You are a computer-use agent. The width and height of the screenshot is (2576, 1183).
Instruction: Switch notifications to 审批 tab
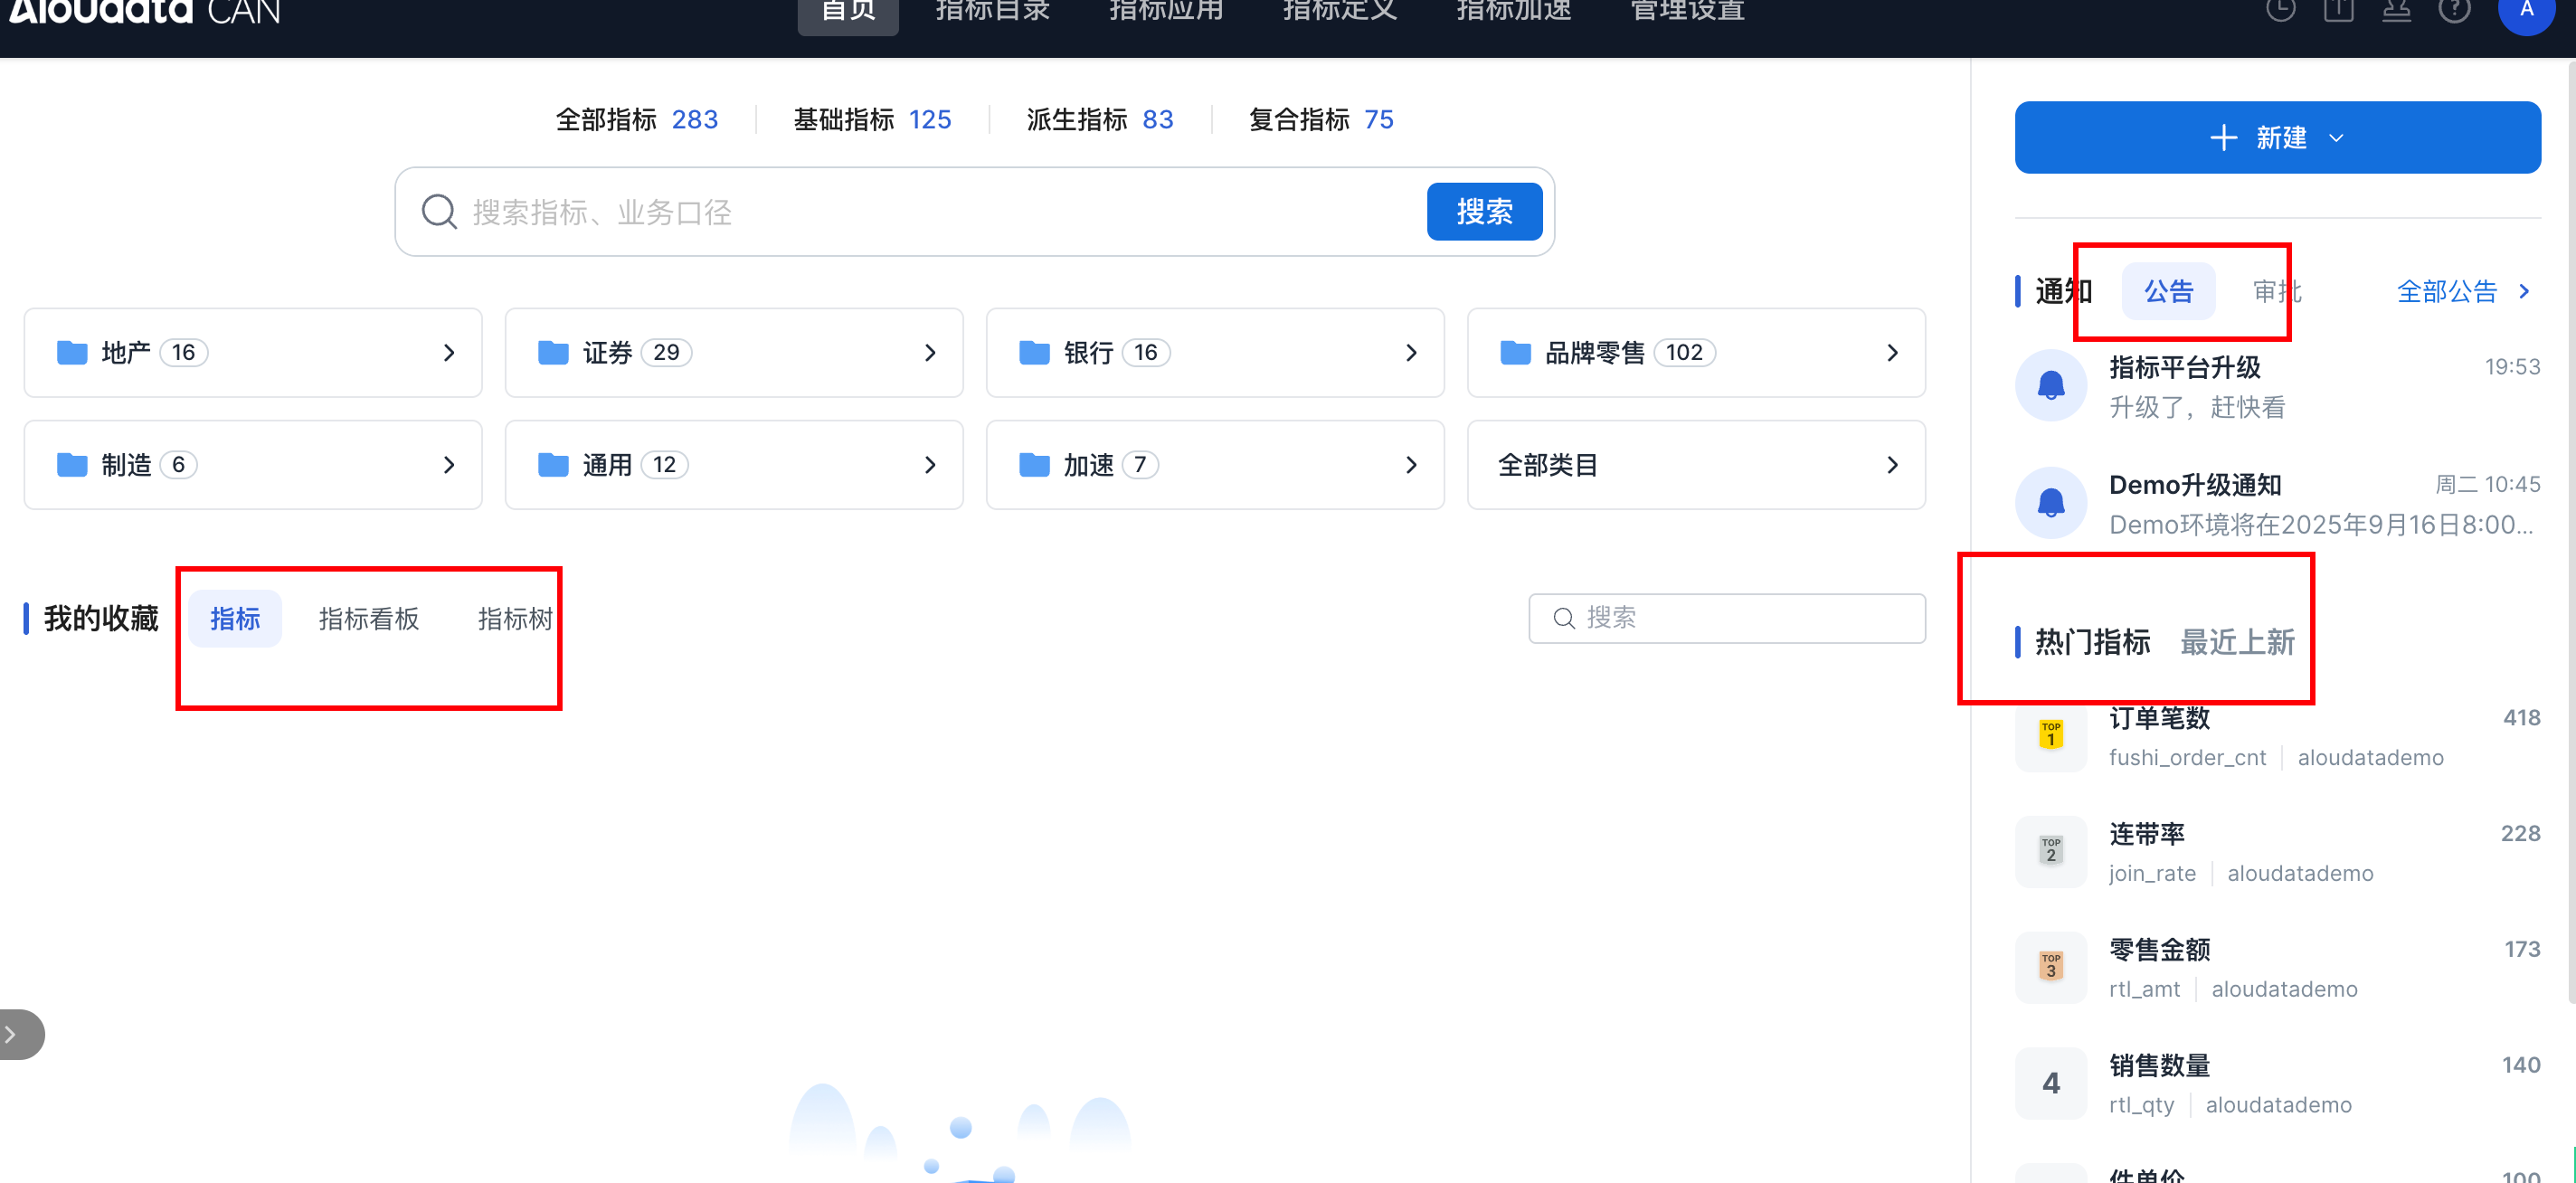(x=2276, y=291)
